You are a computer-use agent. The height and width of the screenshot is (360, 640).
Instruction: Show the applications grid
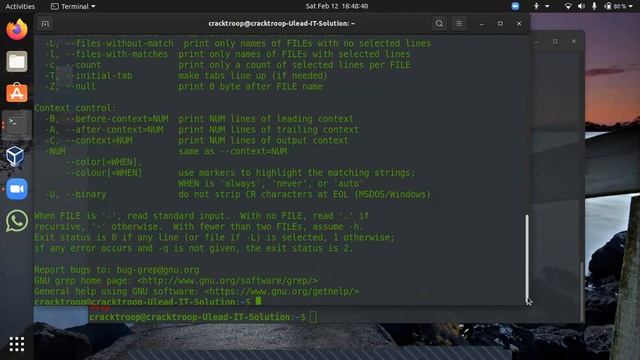pos(17,344)
